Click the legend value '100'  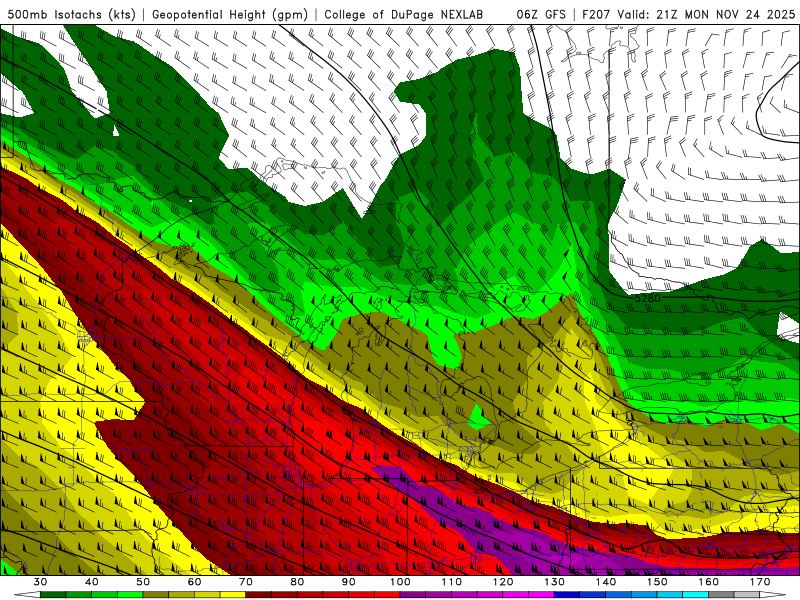401,582
